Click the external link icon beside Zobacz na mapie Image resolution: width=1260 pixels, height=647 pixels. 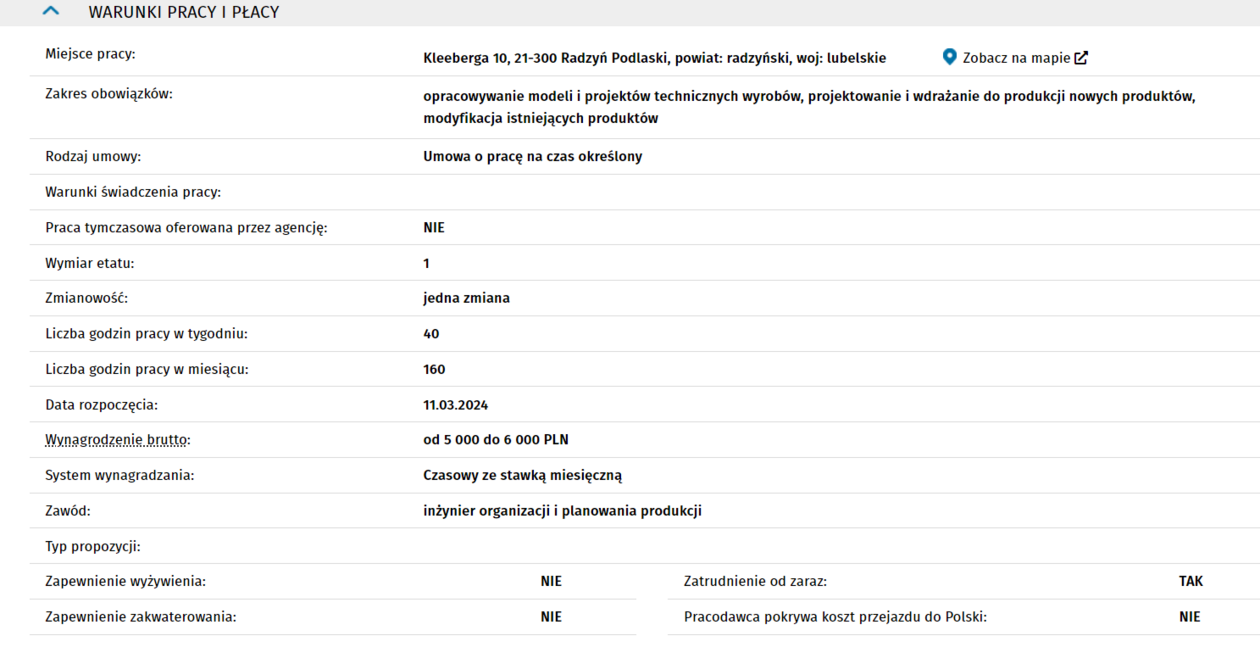coord(1081,58)
